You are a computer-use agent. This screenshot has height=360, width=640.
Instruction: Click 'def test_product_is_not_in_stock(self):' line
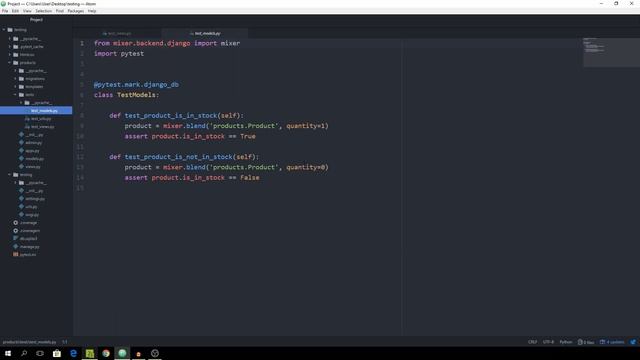tap(184, 157)
